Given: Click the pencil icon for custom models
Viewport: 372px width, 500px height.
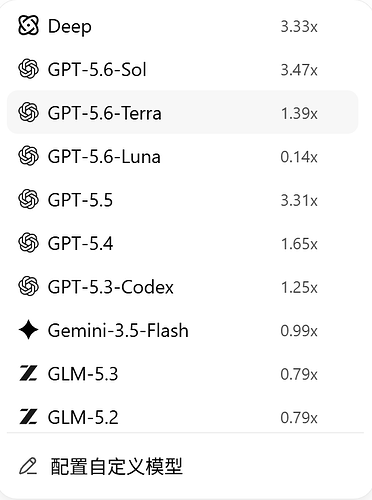Looking at the screenshot, I should pos(28,466).
